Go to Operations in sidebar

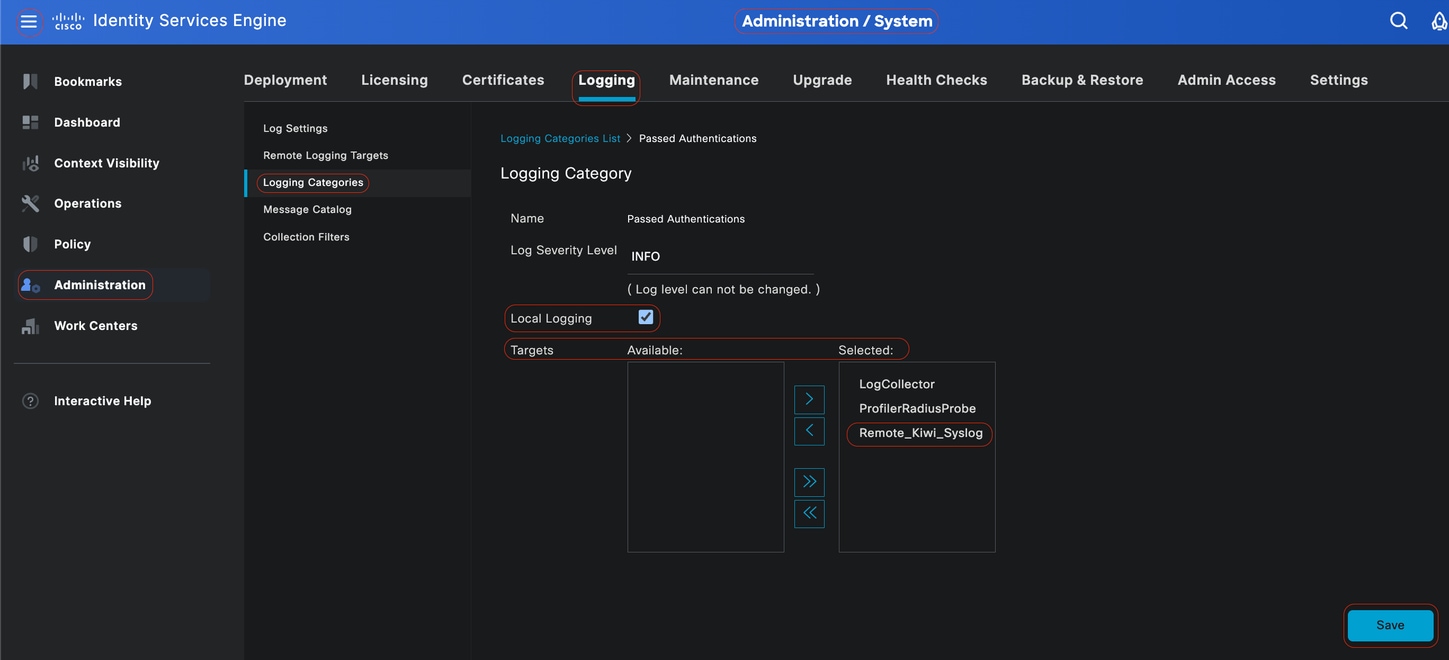88,203
